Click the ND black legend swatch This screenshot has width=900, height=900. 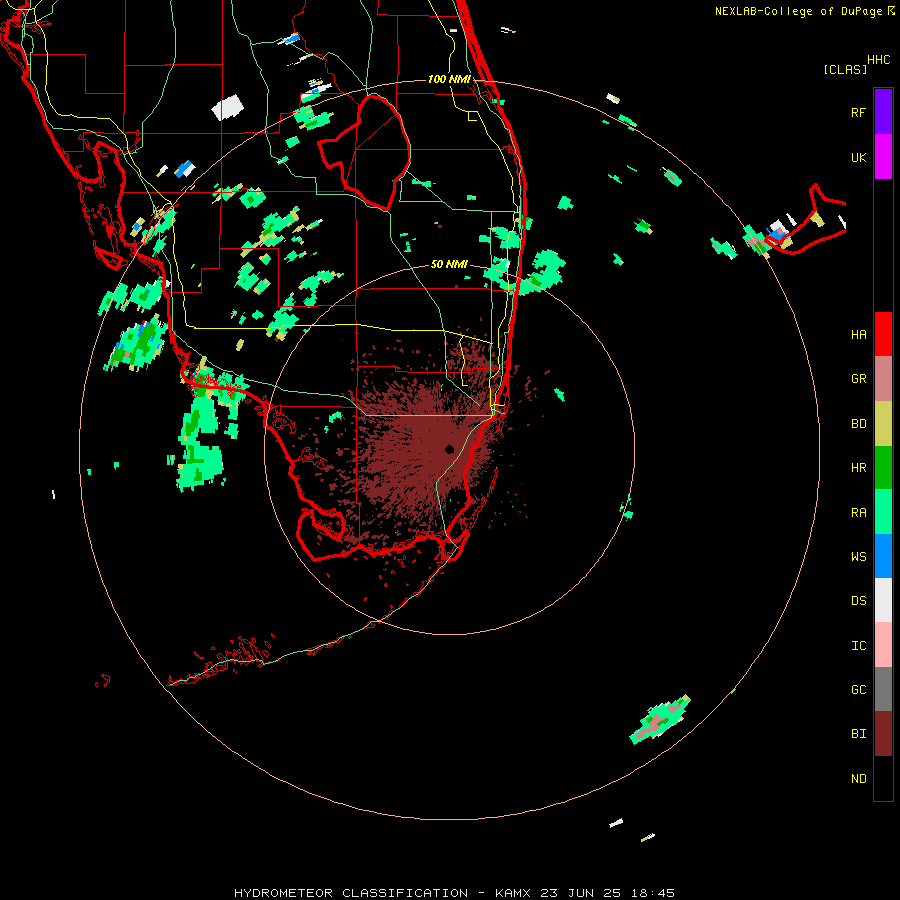883,778
